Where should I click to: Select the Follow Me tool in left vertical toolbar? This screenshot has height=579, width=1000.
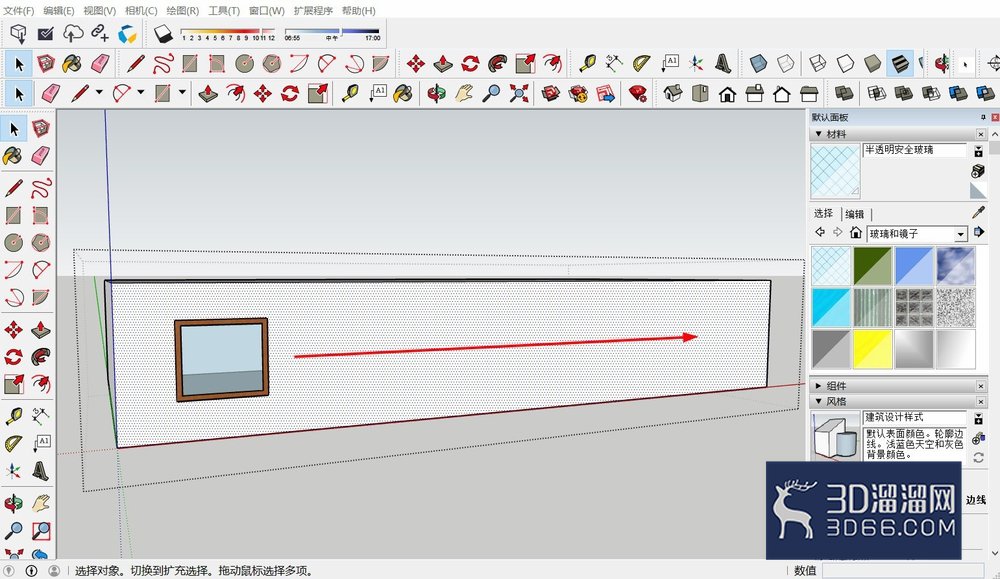pyautogui.click(x=41, y=356)
